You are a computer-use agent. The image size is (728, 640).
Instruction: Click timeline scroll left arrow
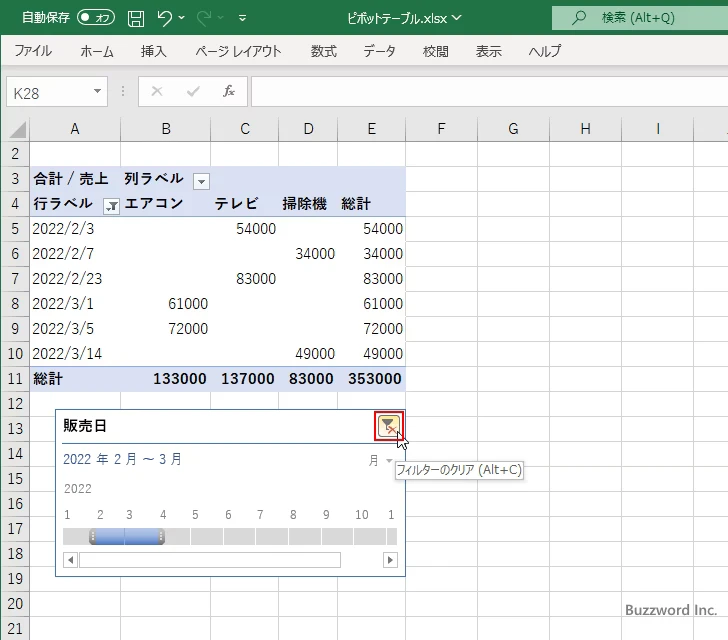(x=70, y=560)
